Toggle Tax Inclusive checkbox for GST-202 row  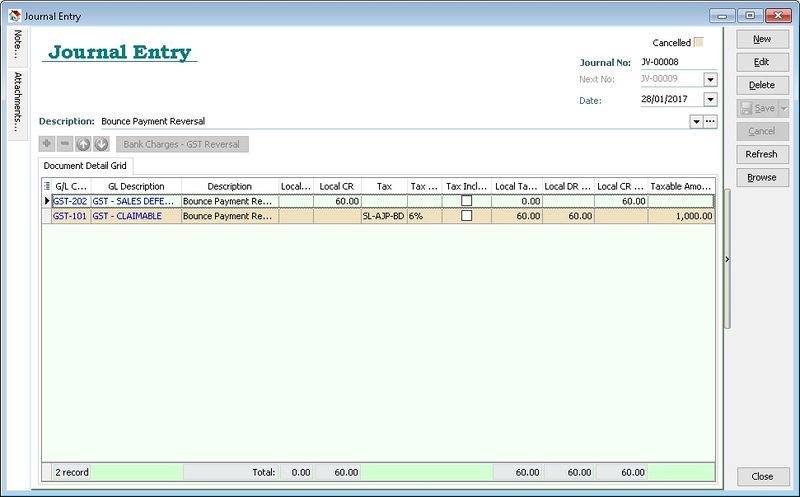click(x=466, y=201)
